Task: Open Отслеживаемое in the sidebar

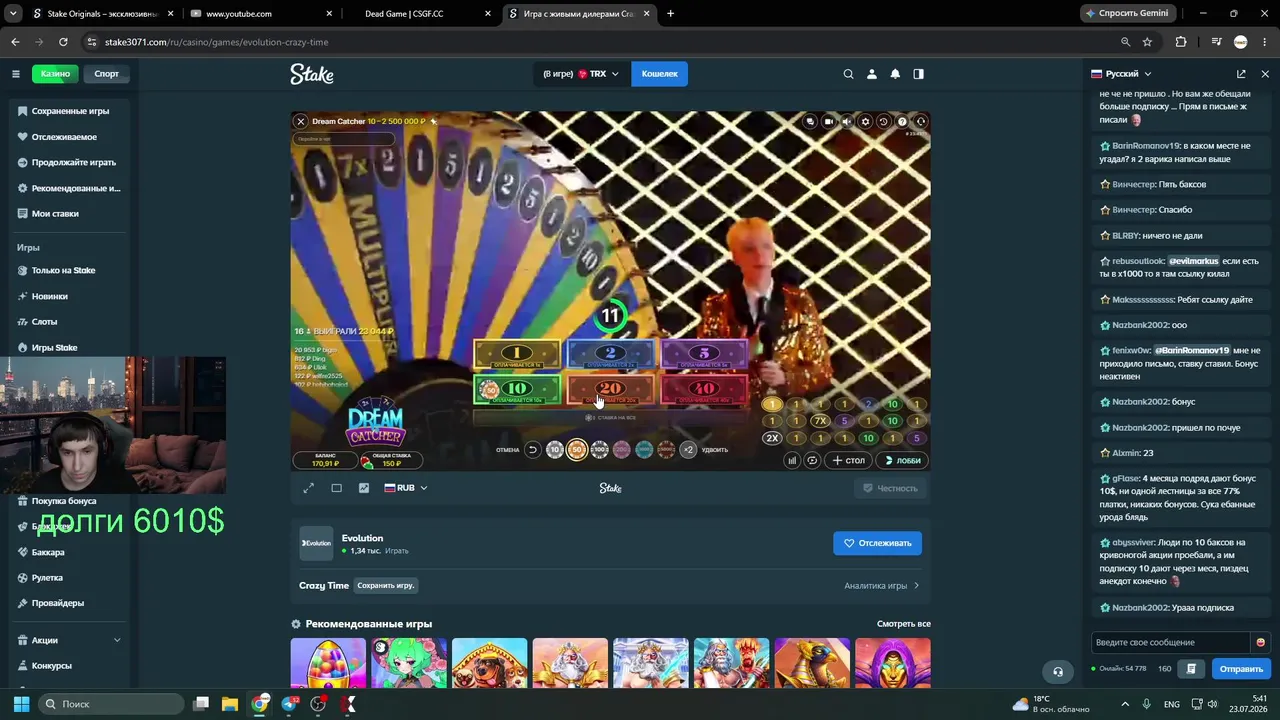Action: [x=70, y=137]
